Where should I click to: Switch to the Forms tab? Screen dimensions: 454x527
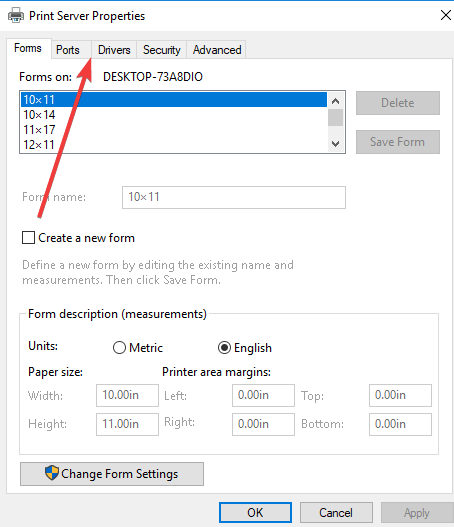tap(28, 48)
